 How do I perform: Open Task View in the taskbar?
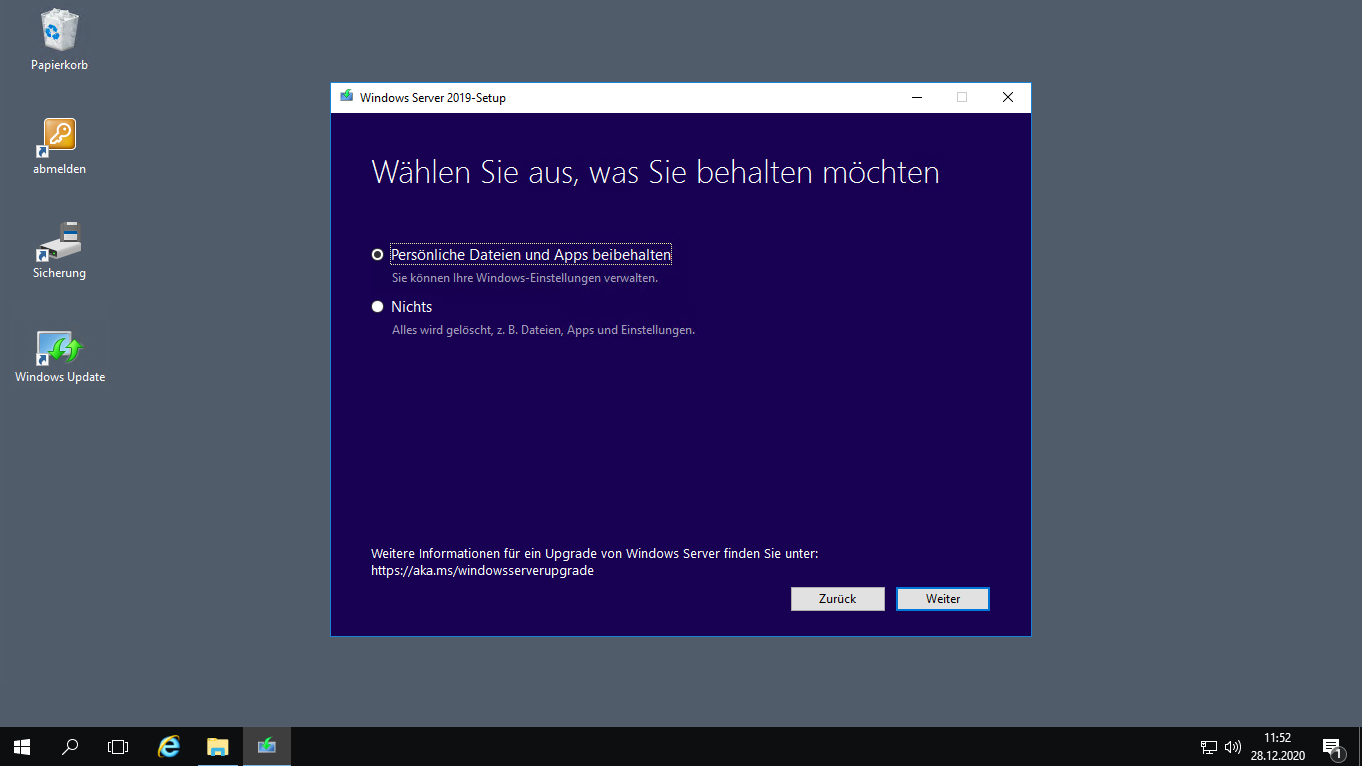[118, 746]
